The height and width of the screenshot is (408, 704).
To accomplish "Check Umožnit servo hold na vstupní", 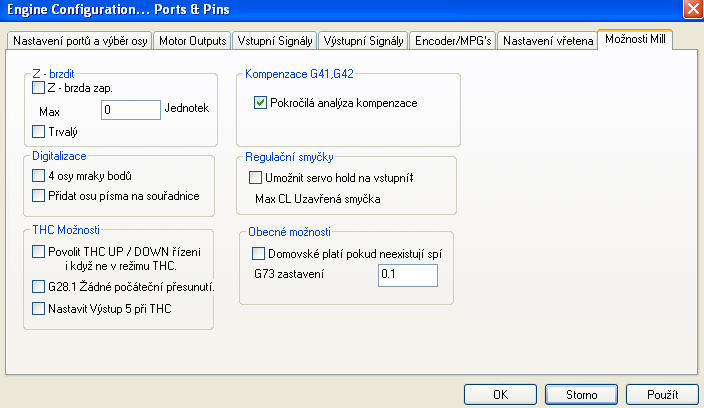I will click(x=255, y=177).
